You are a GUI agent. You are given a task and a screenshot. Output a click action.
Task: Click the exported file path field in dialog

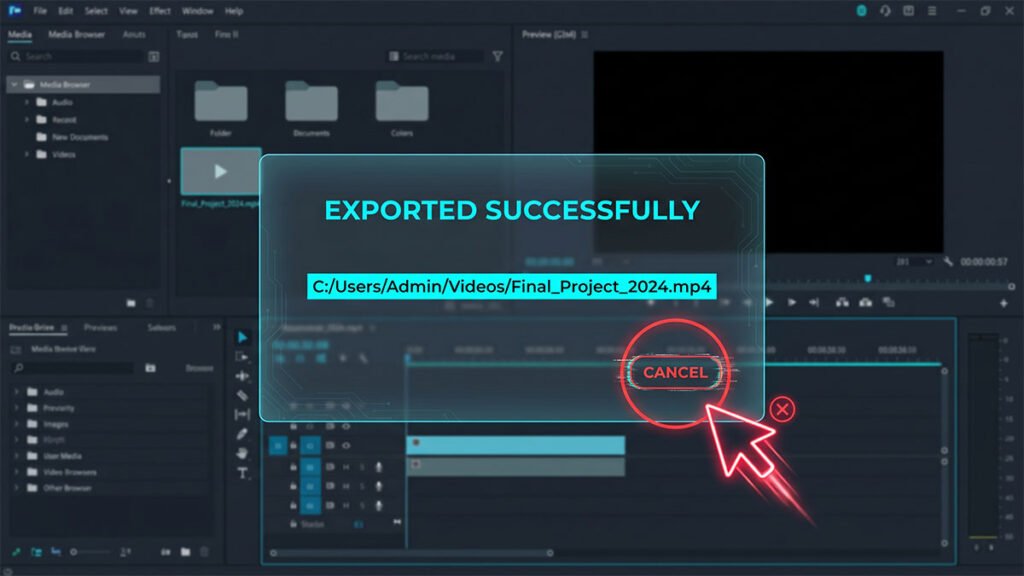pos(511,286)
